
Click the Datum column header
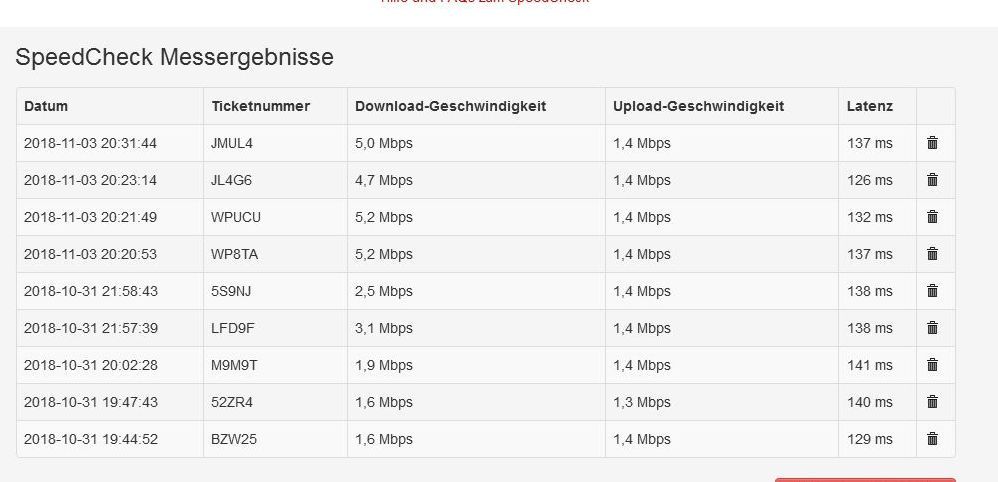pyautogui.click(x=46, y=106)
